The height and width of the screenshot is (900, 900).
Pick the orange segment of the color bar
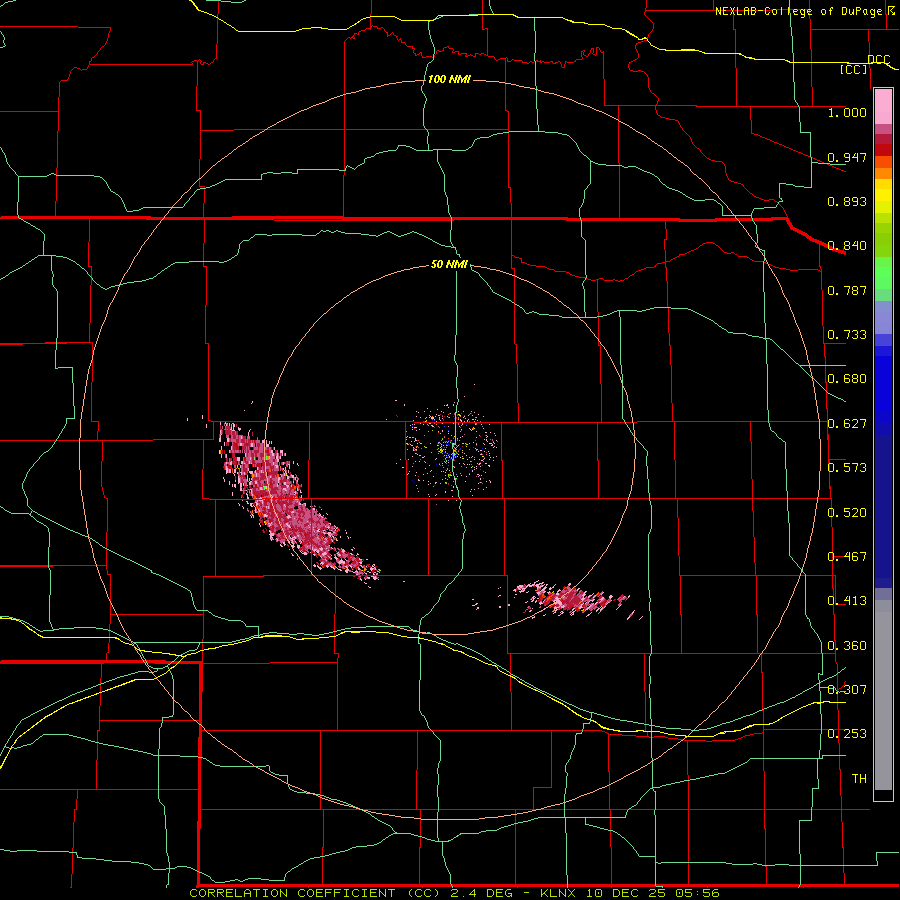click(x=883, y=173)
